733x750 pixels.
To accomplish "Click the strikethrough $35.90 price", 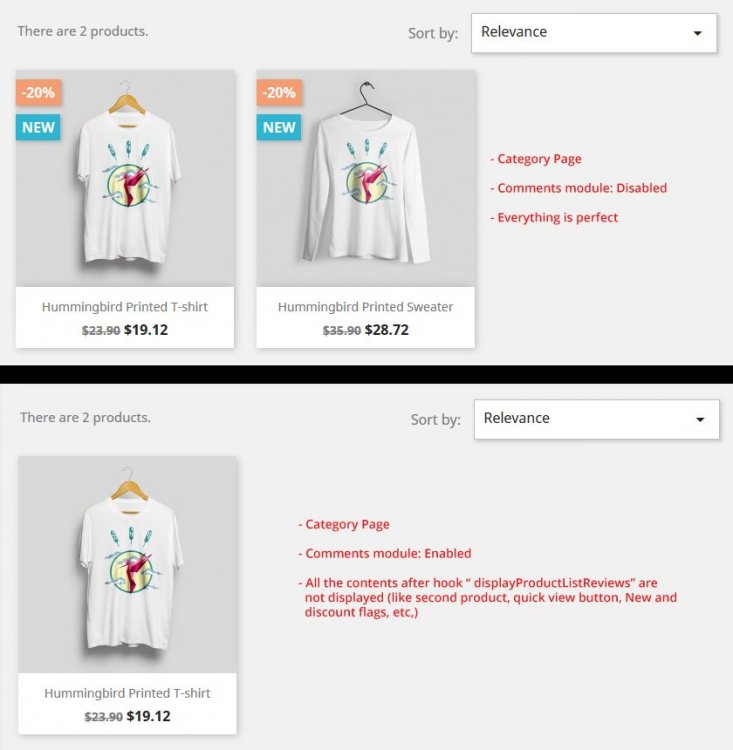I will 342,331.
